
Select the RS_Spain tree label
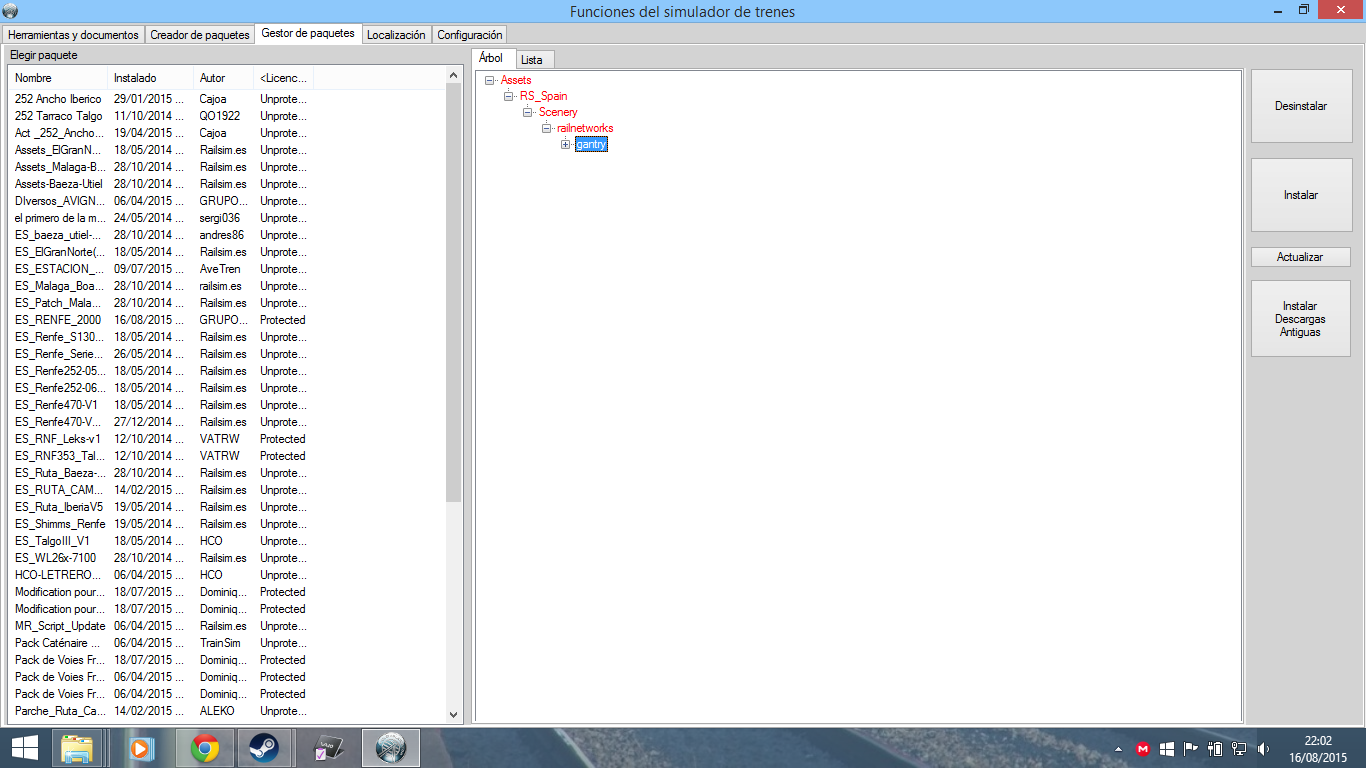543,96
